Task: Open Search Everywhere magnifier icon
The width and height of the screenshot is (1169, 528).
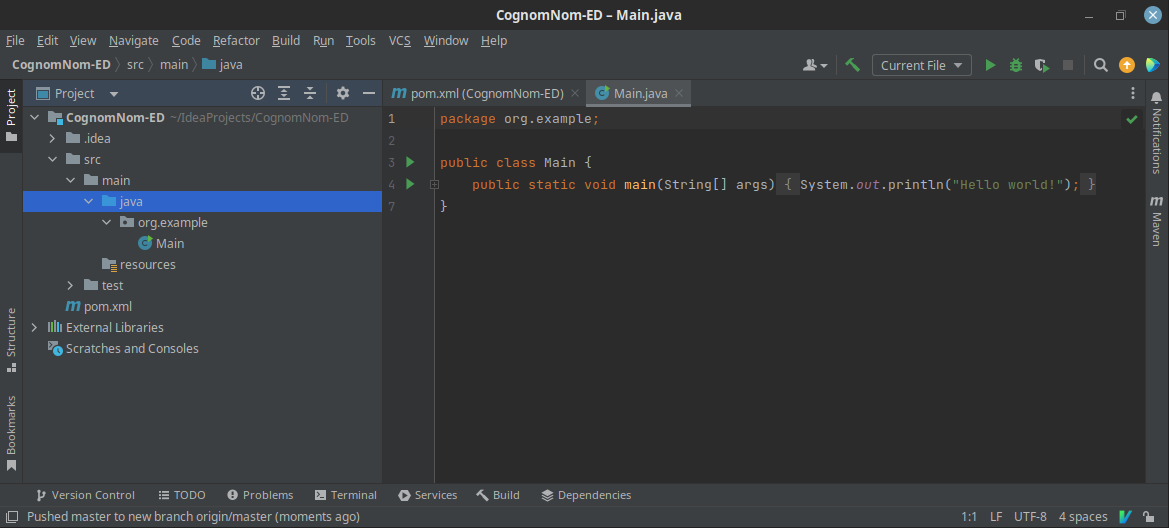Action: (1100, 65)
